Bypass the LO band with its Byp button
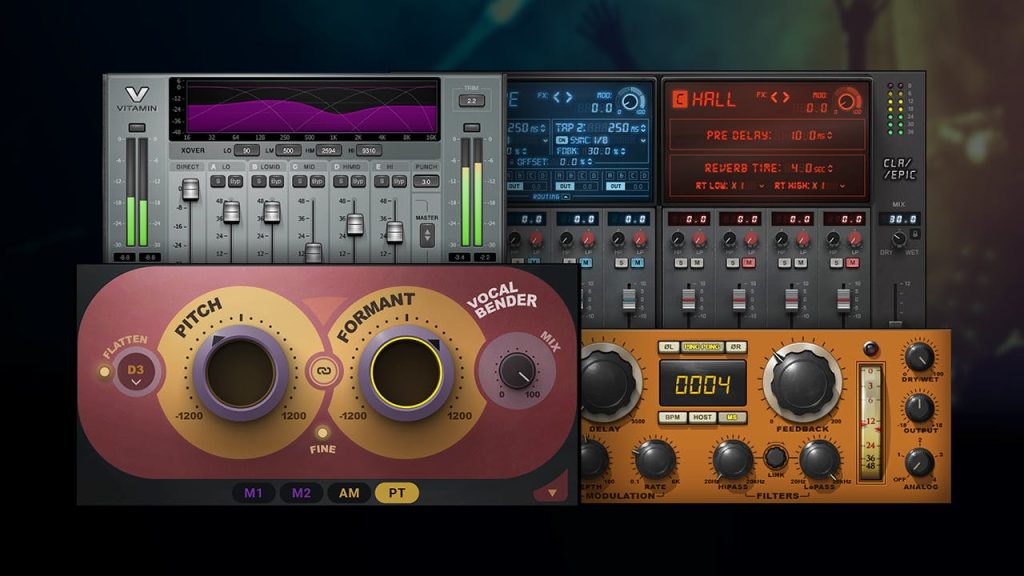The height and width of the screenshot is (576, 1024). pos(232,180)
